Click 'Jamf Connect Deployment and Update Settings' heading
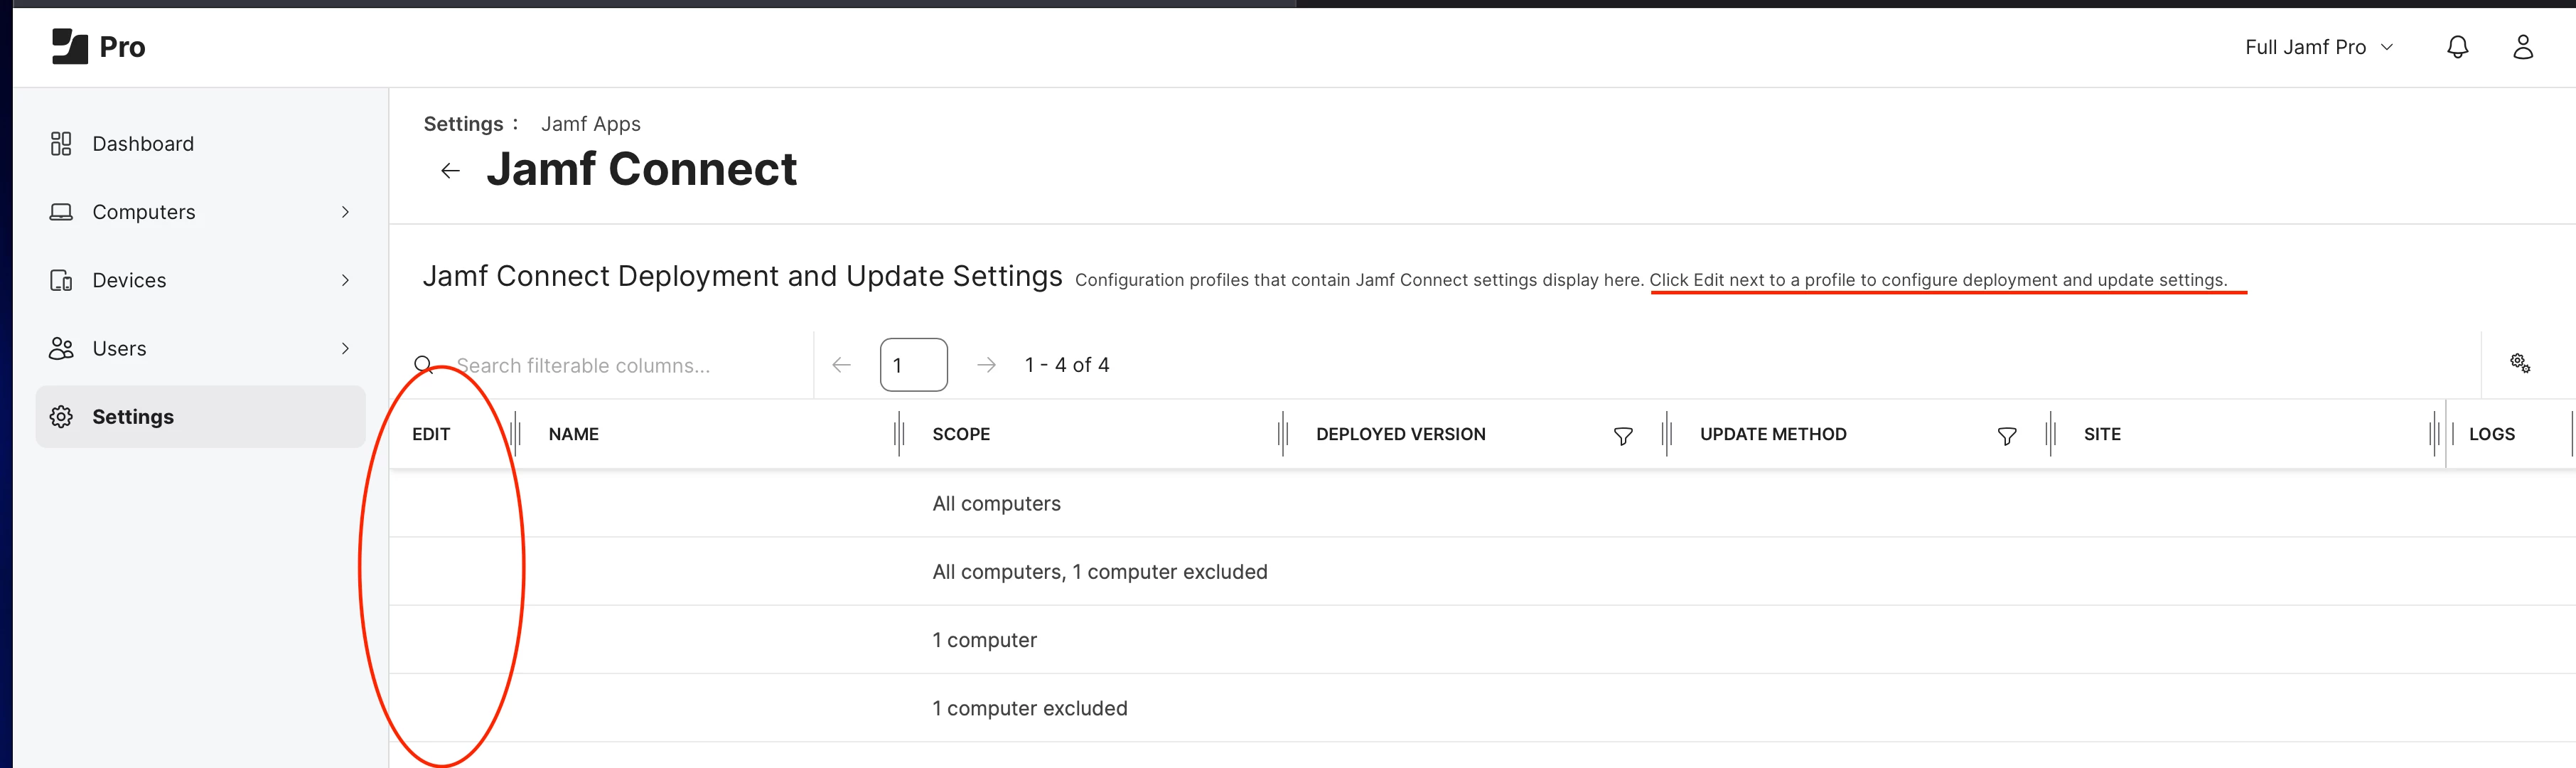 (x=742, y=276)
